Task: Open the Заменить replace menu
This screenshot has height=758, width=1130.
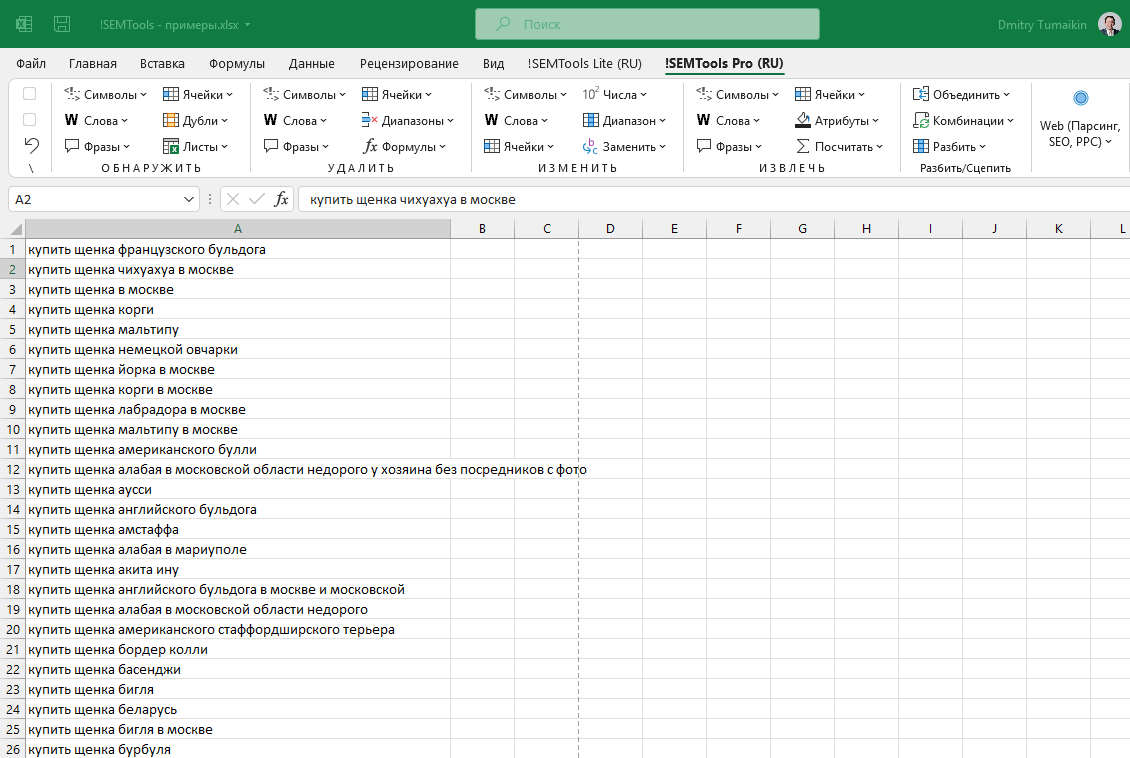Action: pos(624,146)
